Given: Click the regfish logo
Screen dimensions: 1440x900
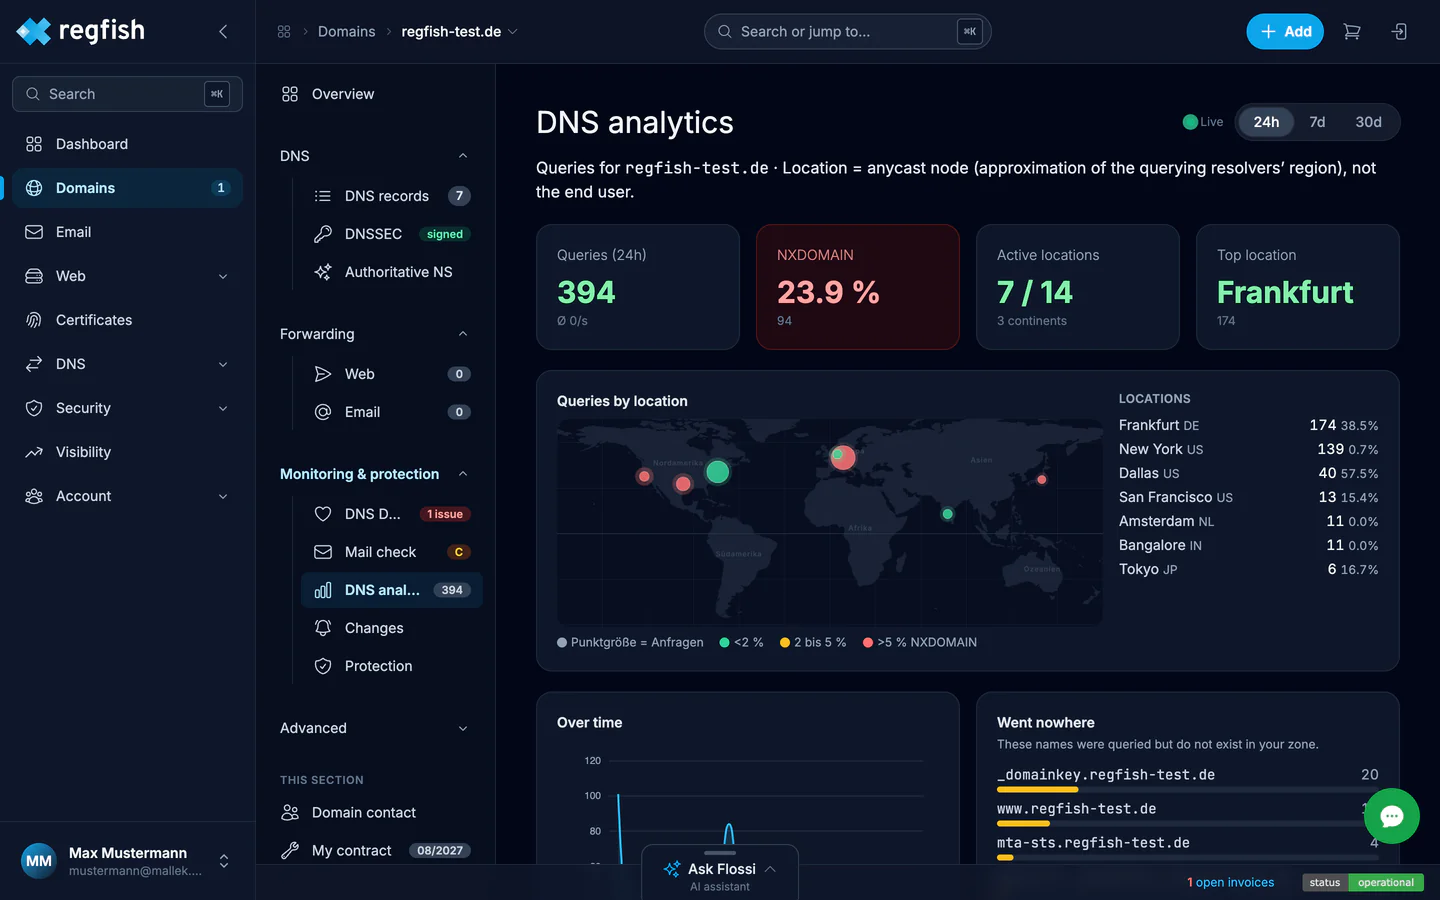Looking at the screenshot, I should (x=81, y=31).
